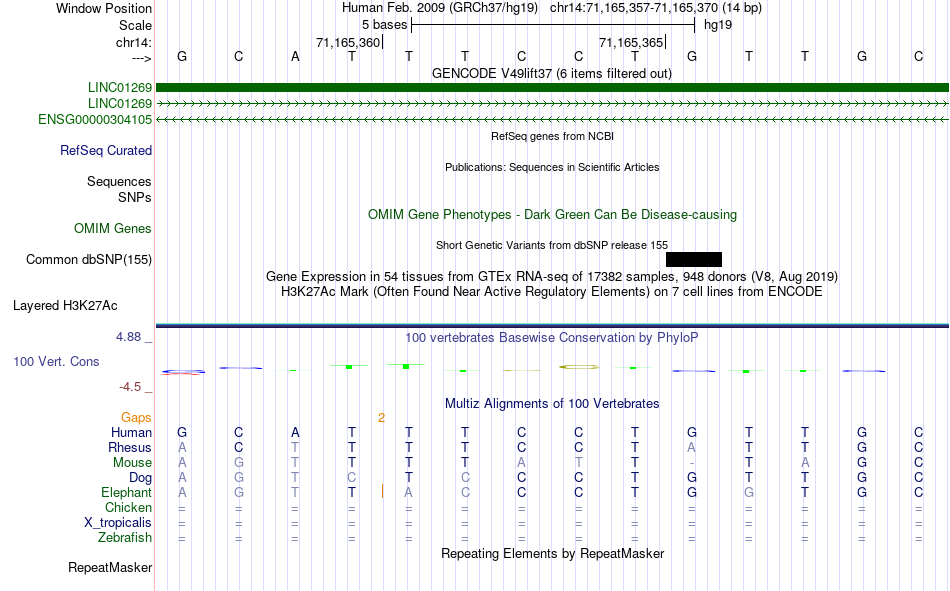950x591 pixels.
Task: Click the GTEx Gene Expression track title
Action: point(551,276)
